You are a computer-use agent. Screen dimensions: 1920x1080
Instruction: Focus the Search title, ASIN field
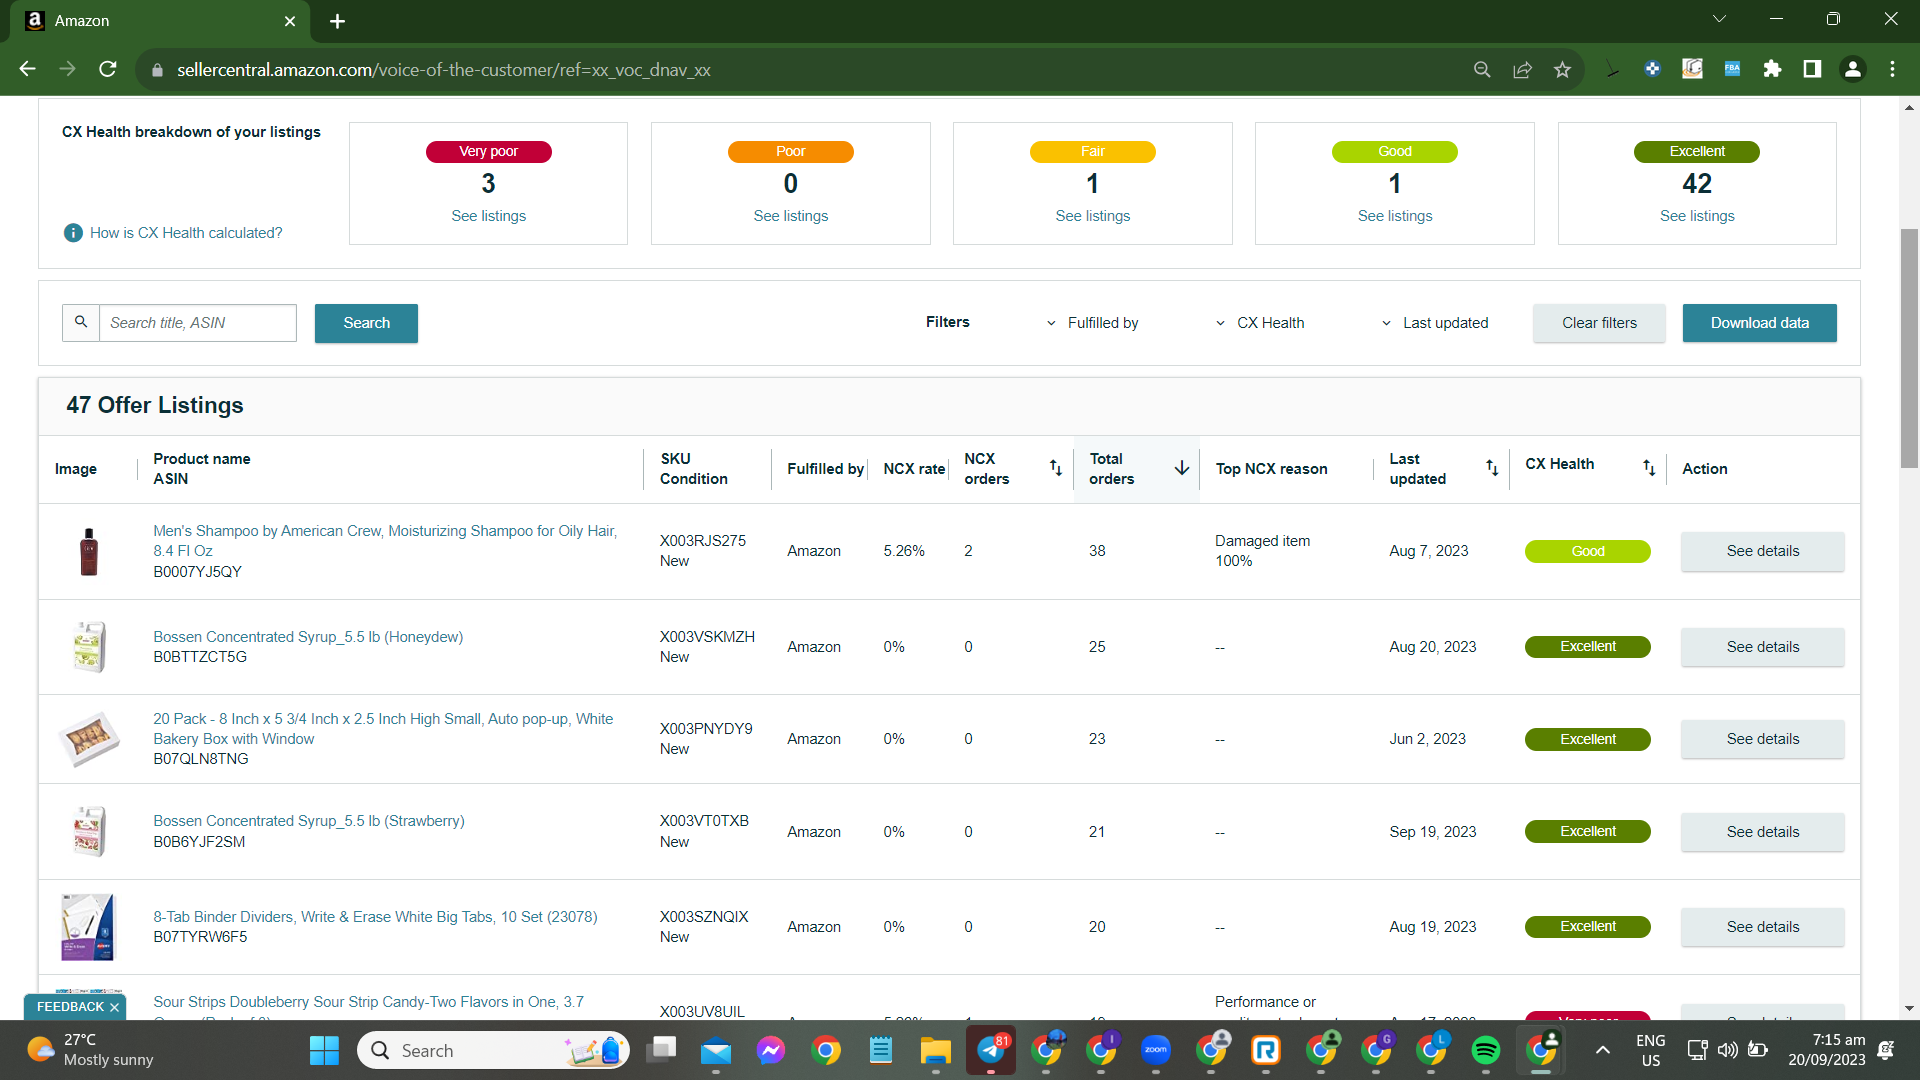(x=198, y=323)
